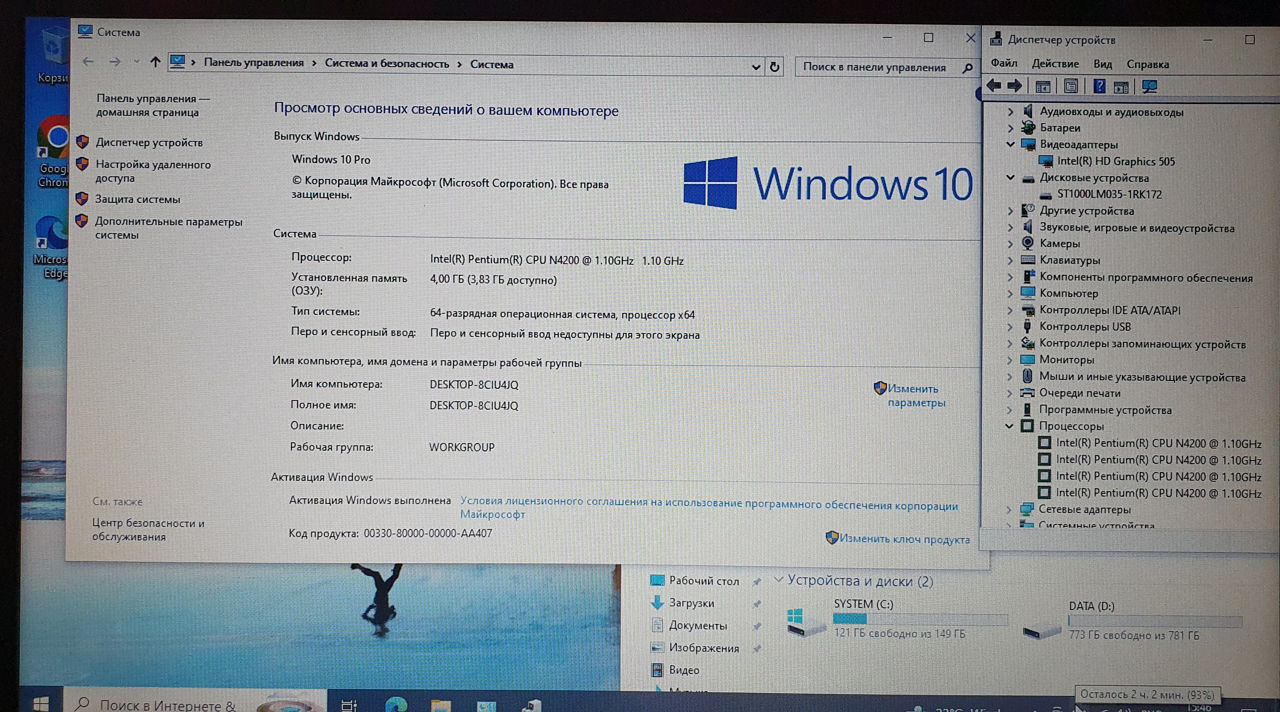Expand the Батареи node

(x=1010, y=128)
